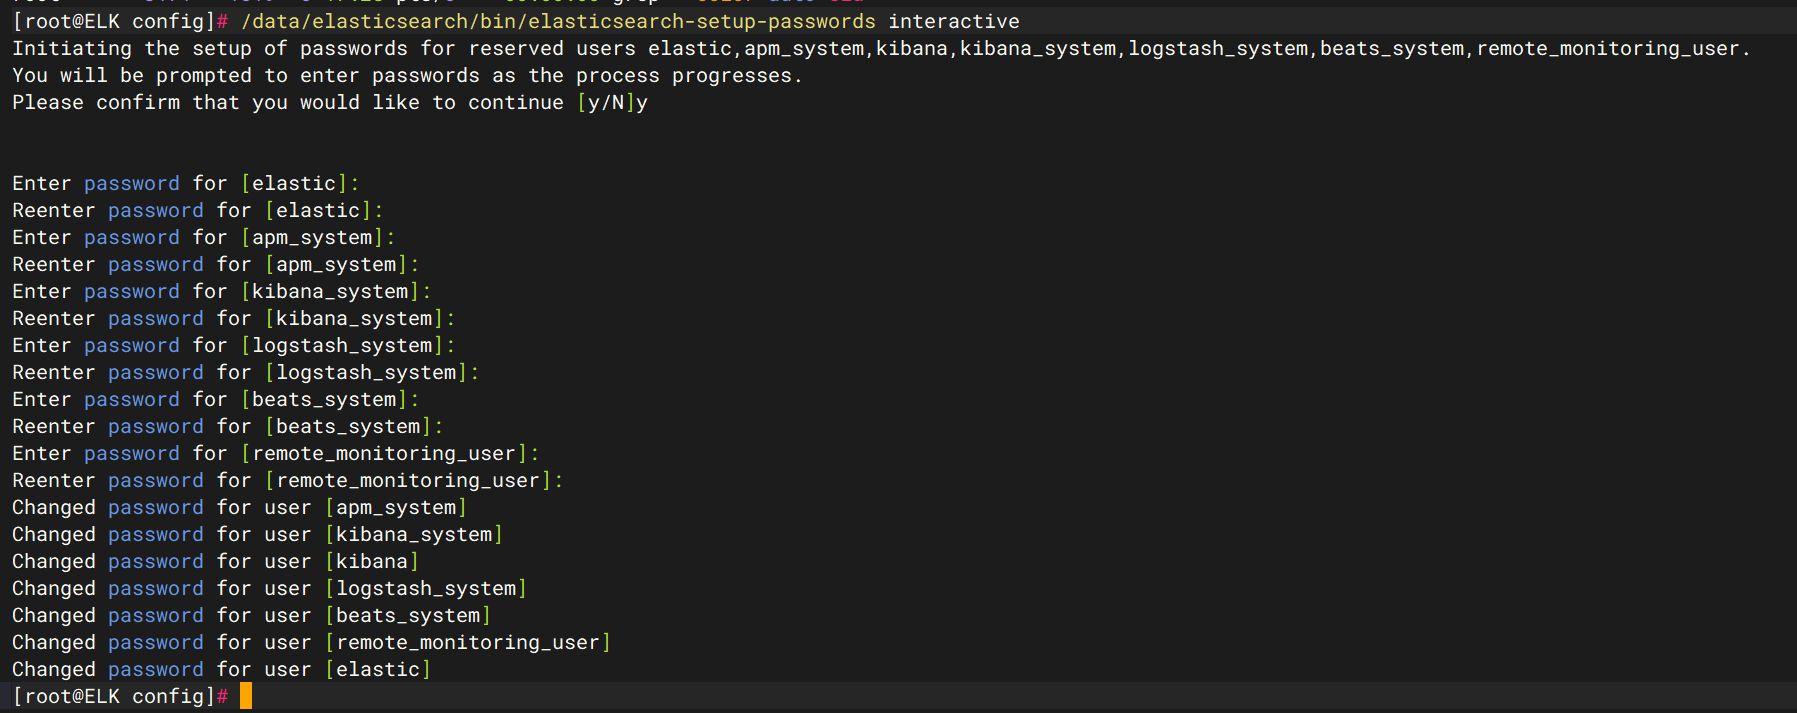Click the "Enter password for [logstash_system]" line

(233, 345)
